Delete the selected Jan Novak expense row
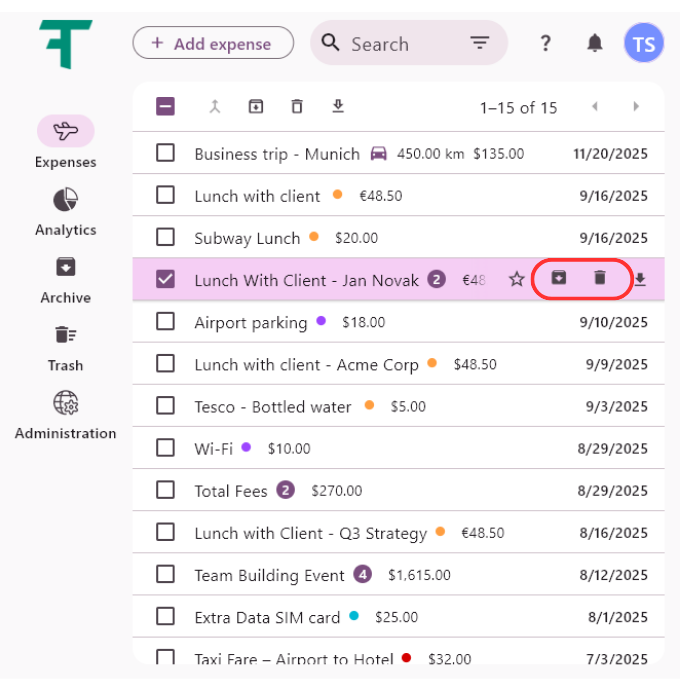680x690 pixels. point(600,279)
